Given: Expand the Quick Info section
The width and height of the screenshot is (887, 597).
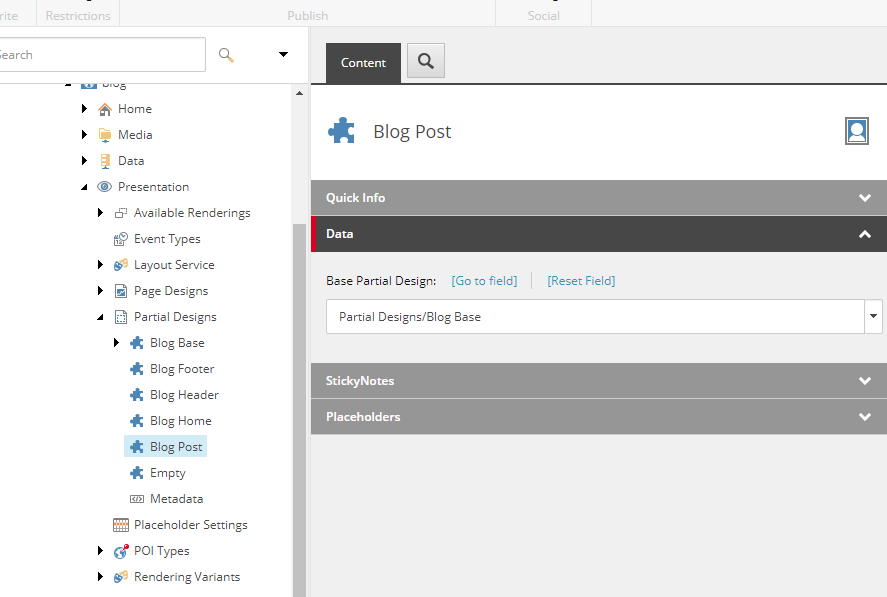Looking at the screenshot, I should point(599,198).
